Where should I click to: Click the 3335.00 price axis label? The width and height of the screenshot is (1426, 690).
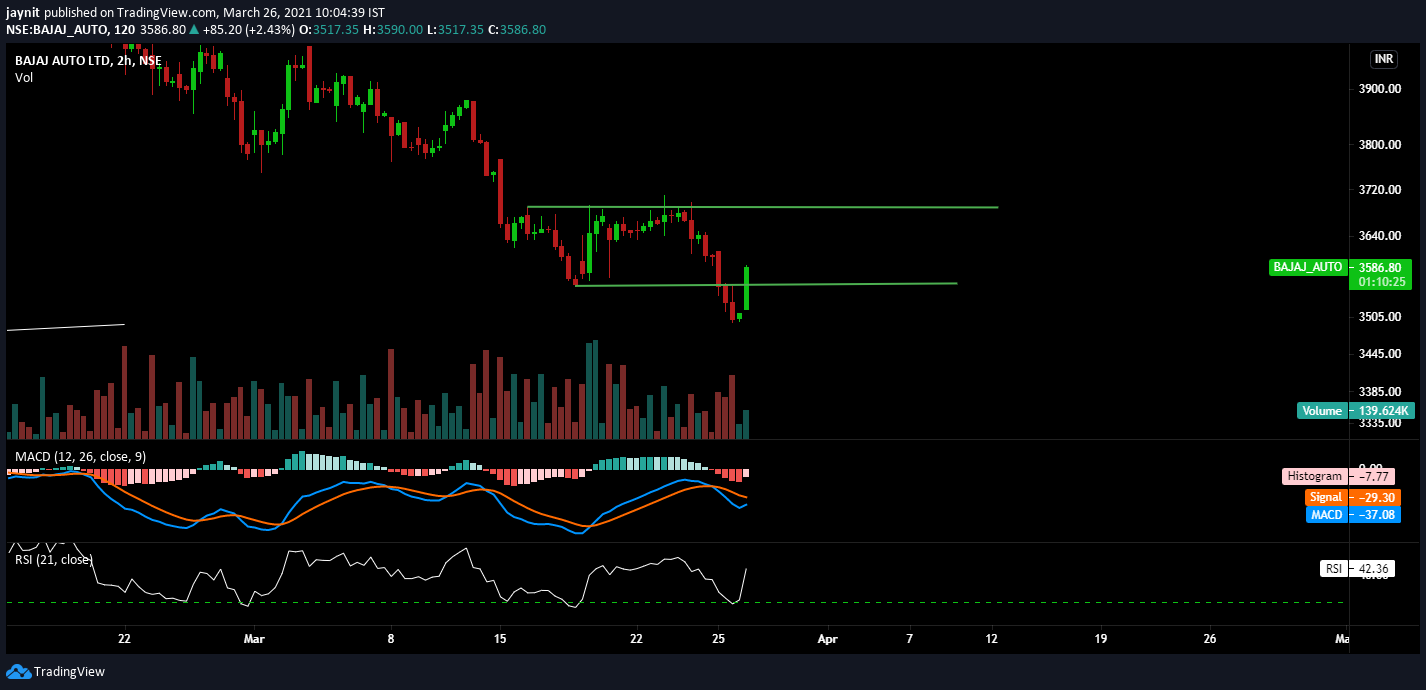1381,424
